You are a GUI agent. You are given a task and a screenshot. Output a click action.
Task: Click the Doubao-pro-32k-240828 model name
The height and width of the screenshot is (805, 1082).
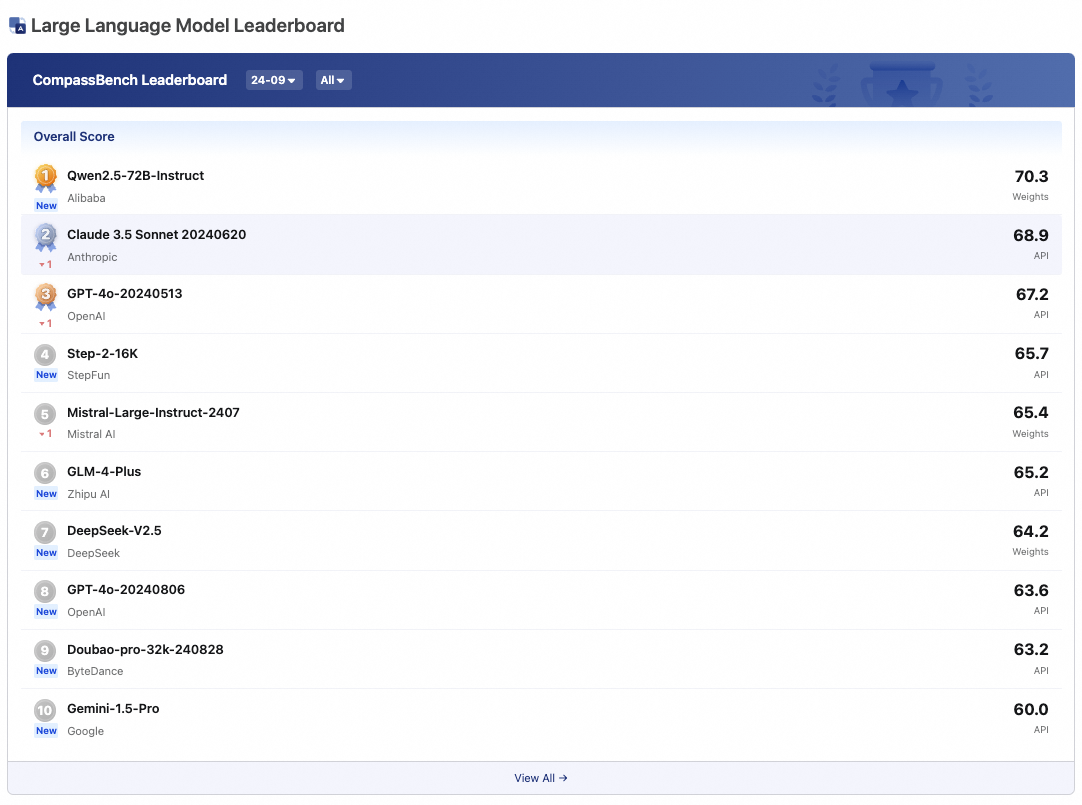145,650
